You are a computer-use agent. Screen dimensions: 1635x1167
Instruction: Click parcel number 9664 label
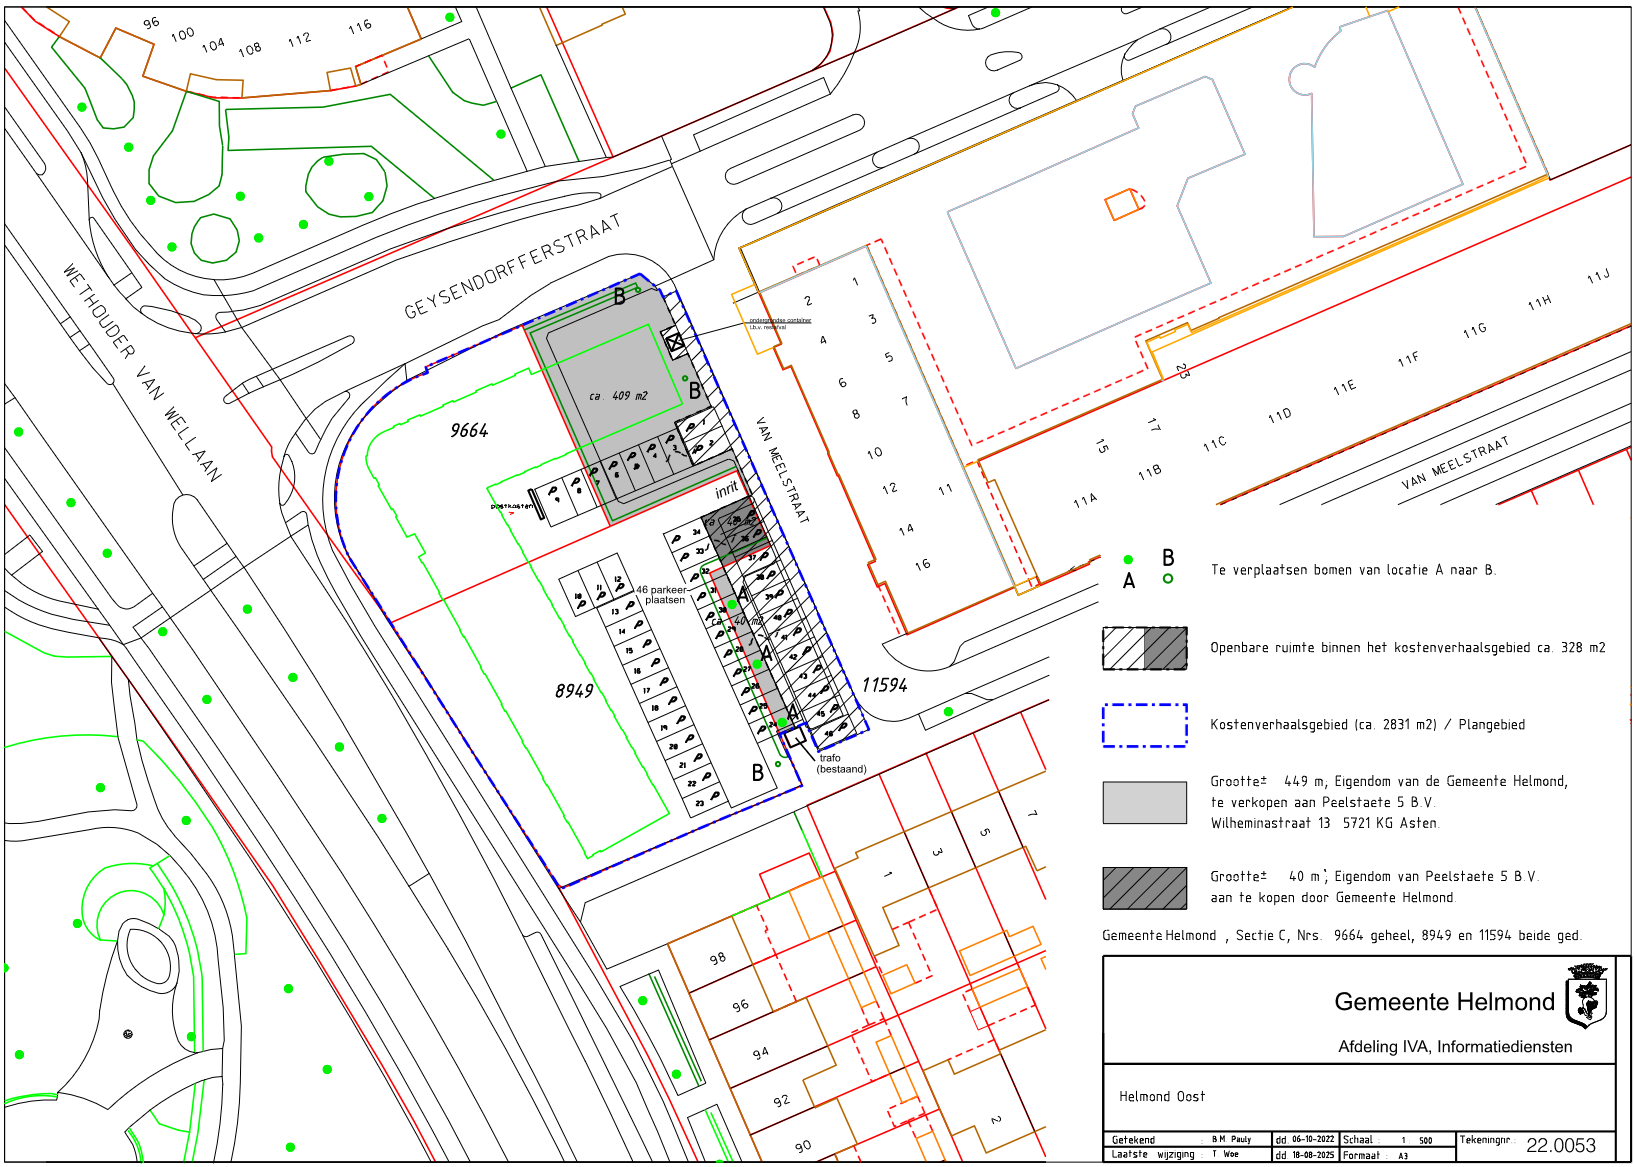point(469,431)
